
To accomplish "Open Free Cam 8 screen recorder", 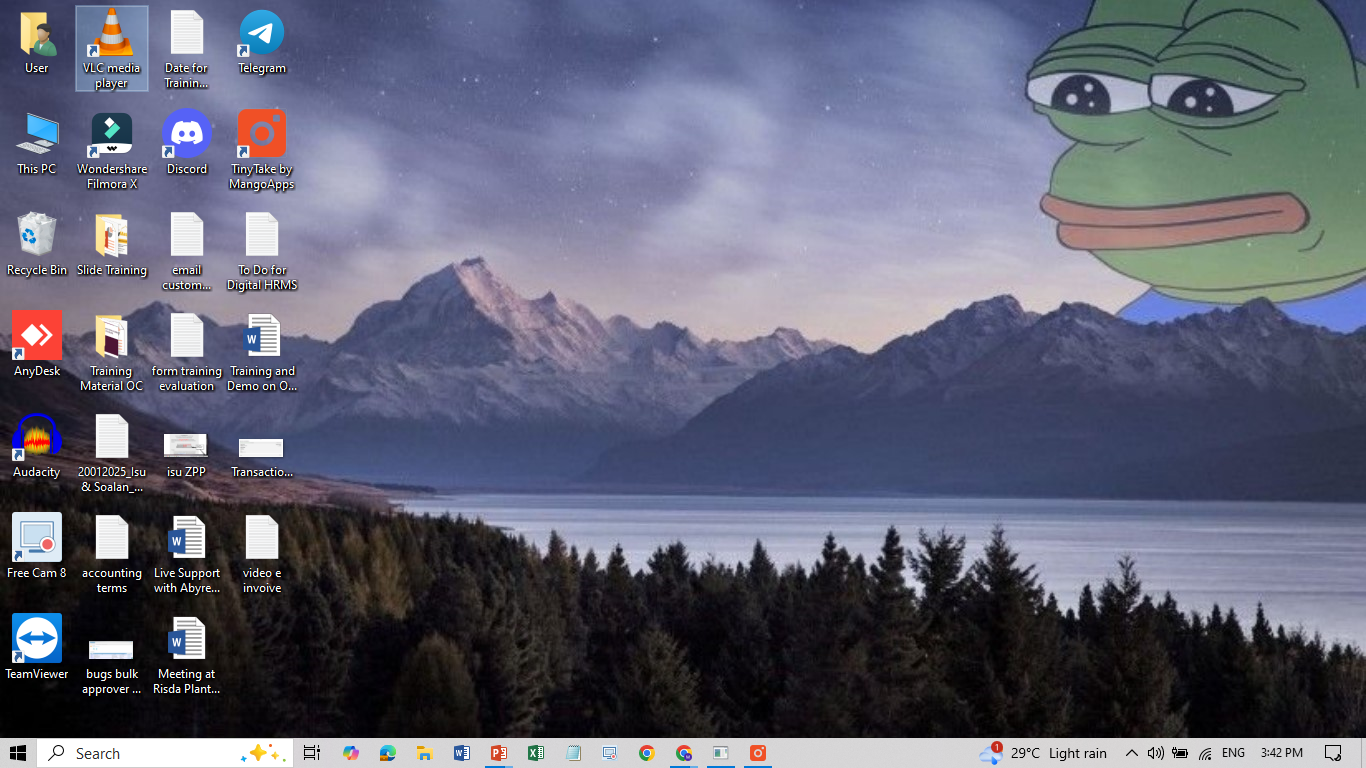I will coord(36,537).
